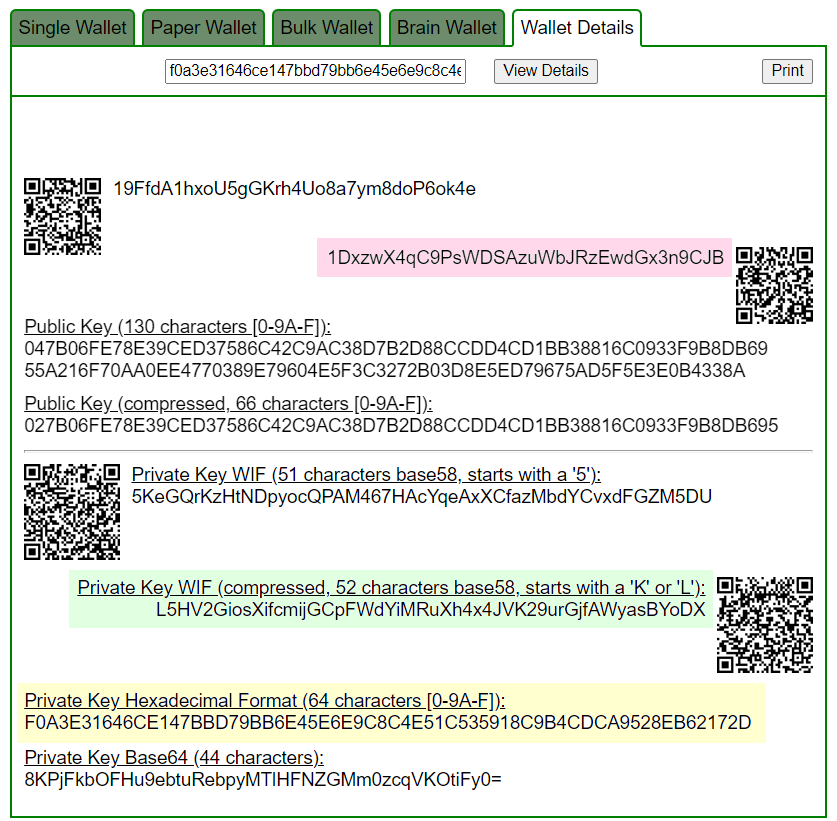Select the Brain Wallet tab
837x821 pixels.
[x=447, y=28]
